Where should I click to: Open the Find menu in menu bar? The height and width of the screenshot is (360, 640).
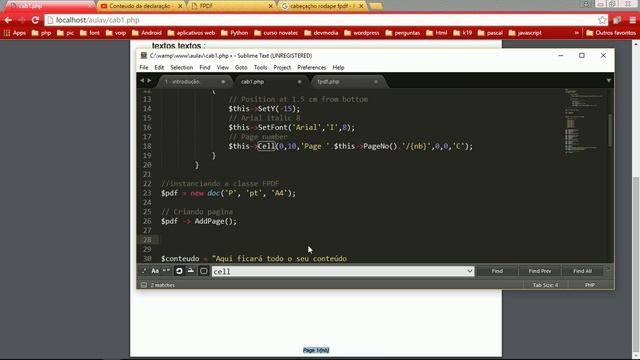(x=205, y=67)
